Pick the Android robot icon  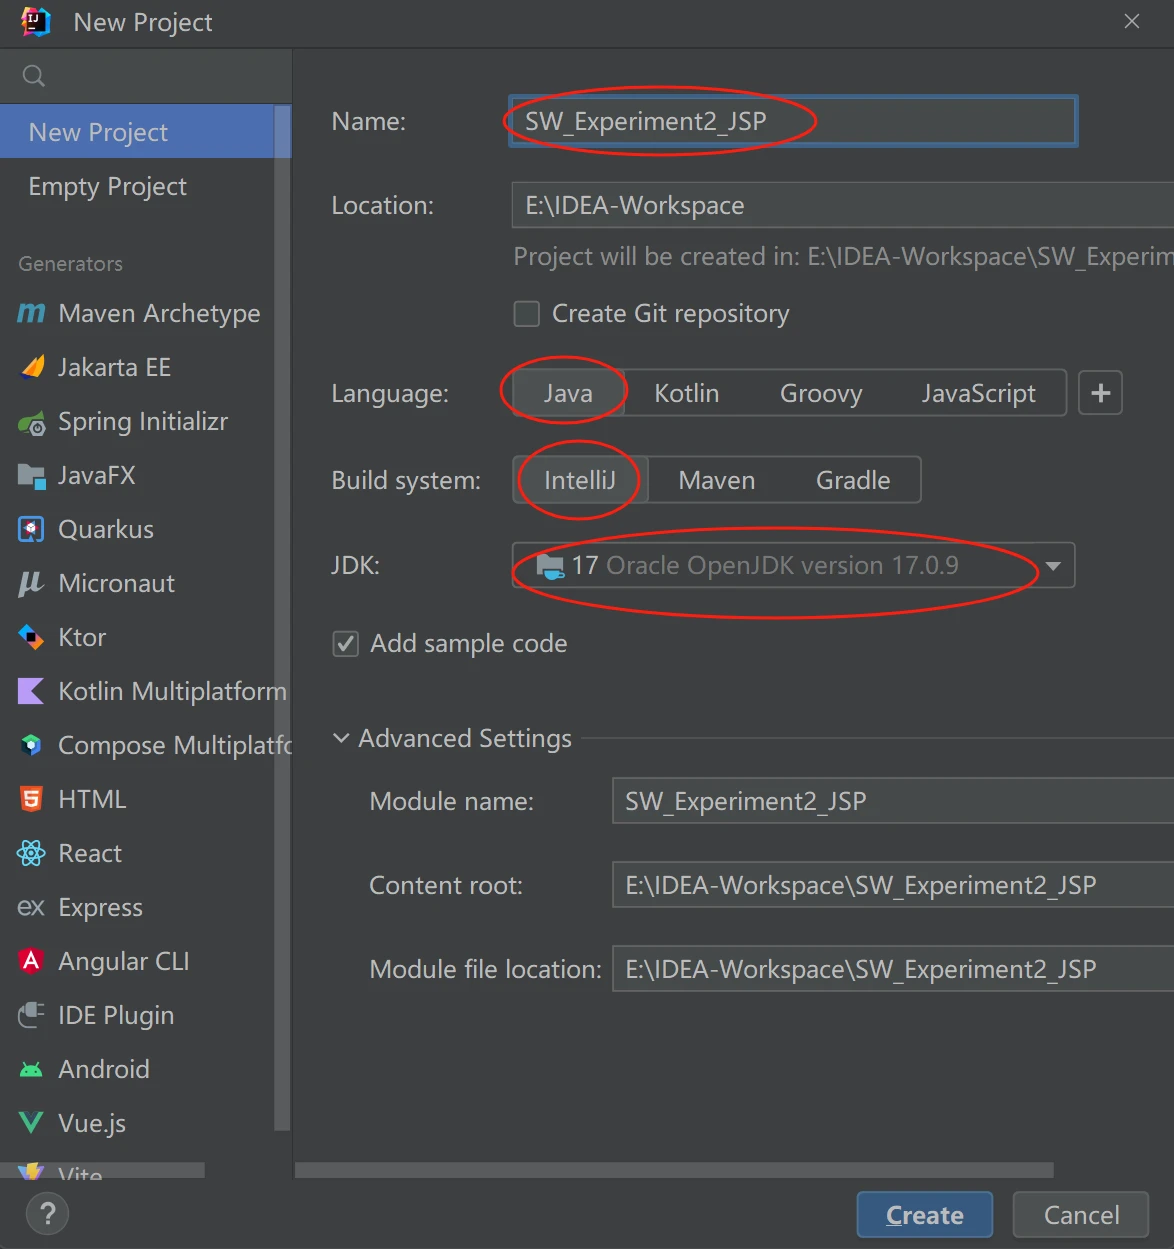click(x=32, y=1070)
